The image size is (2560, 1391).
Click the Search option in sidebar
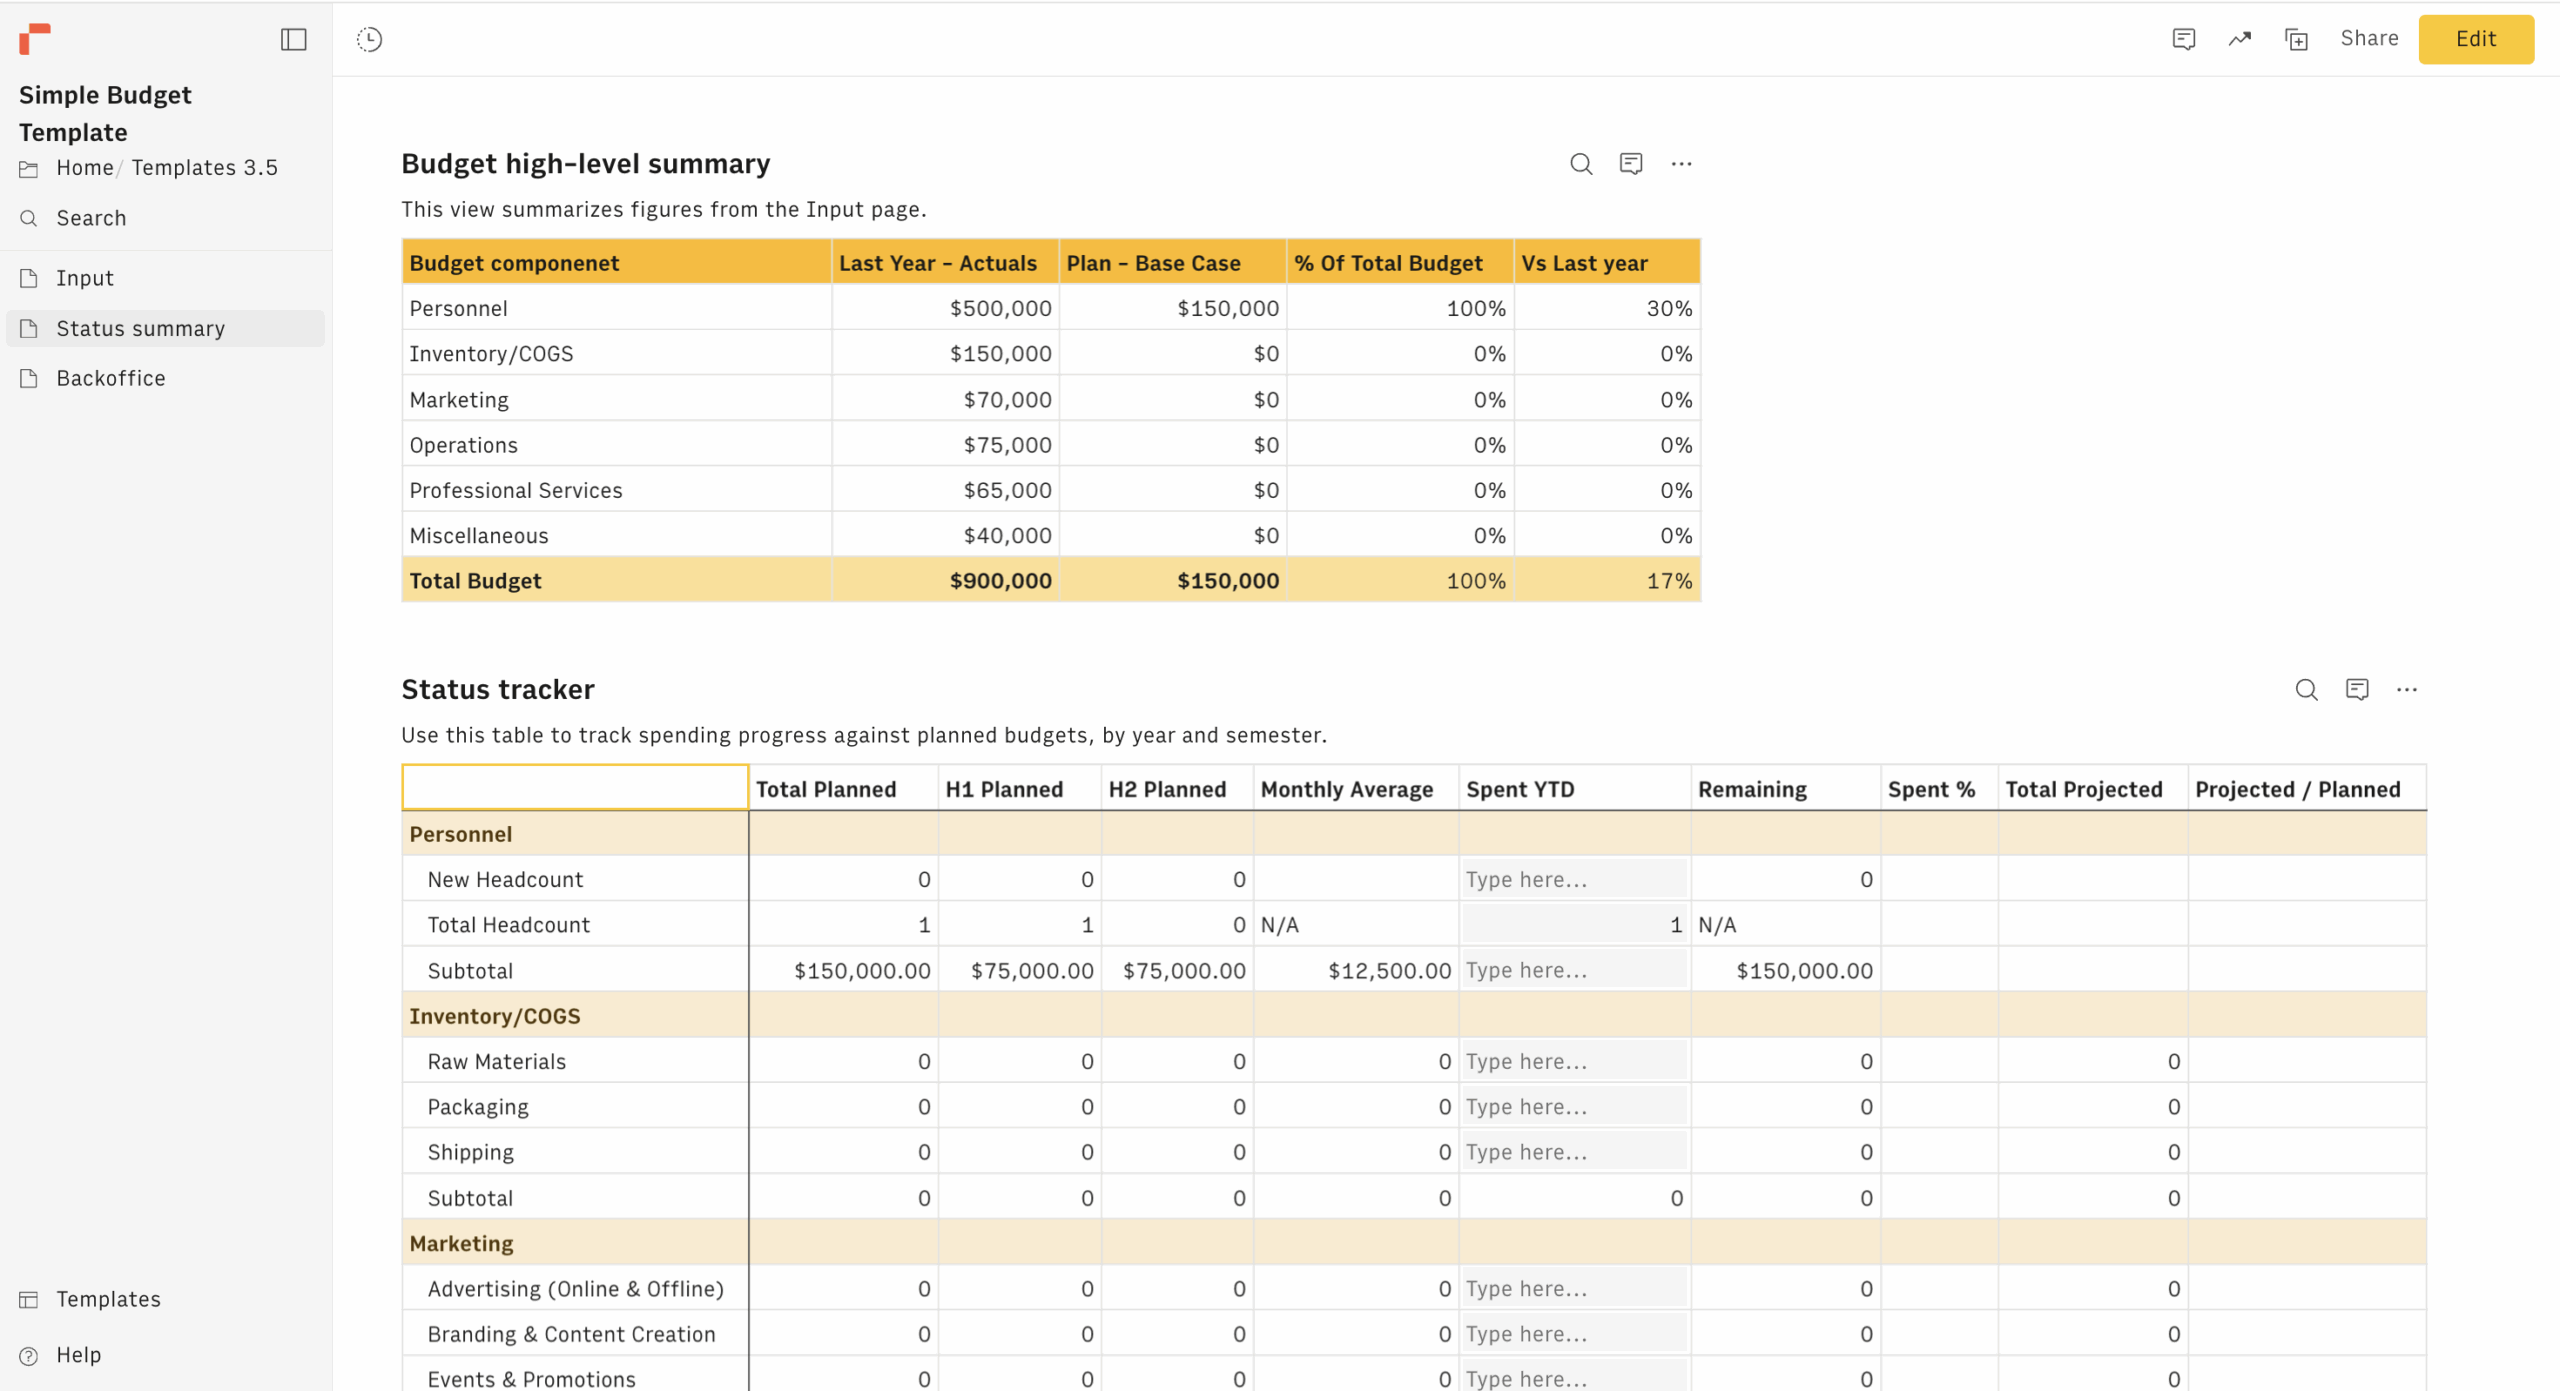point(91,218)
